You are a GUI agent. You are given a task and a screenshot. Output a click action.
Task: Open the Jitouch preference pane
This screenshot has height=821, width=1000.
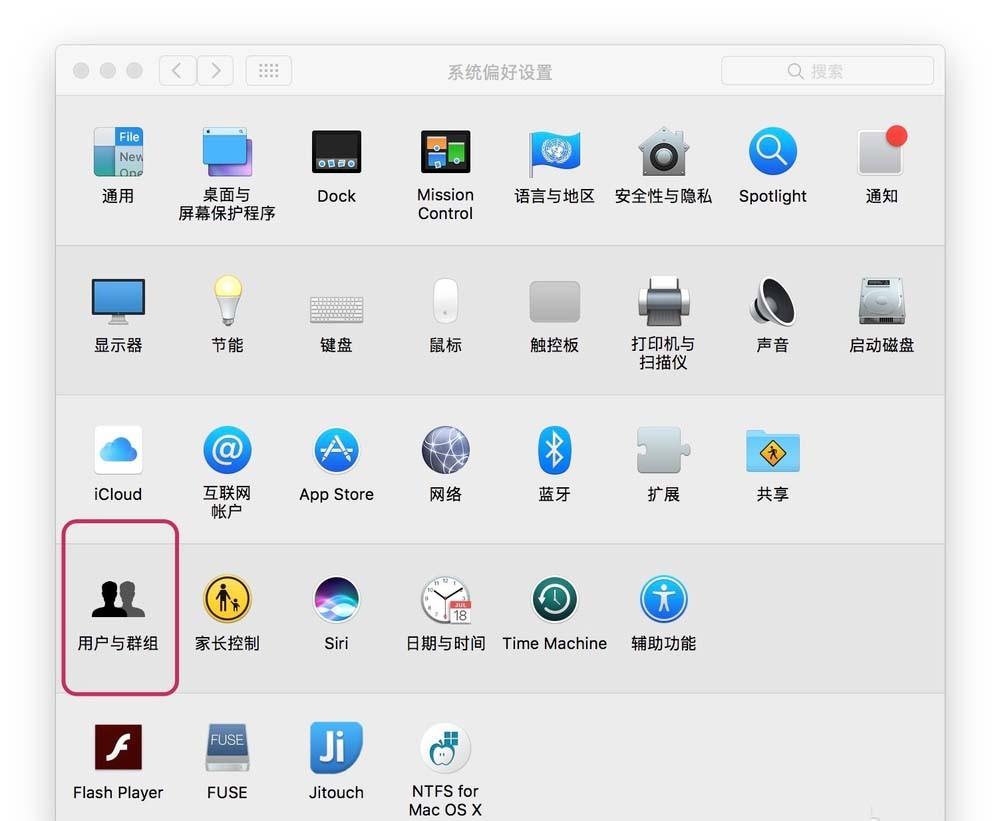tap(336, 747)
